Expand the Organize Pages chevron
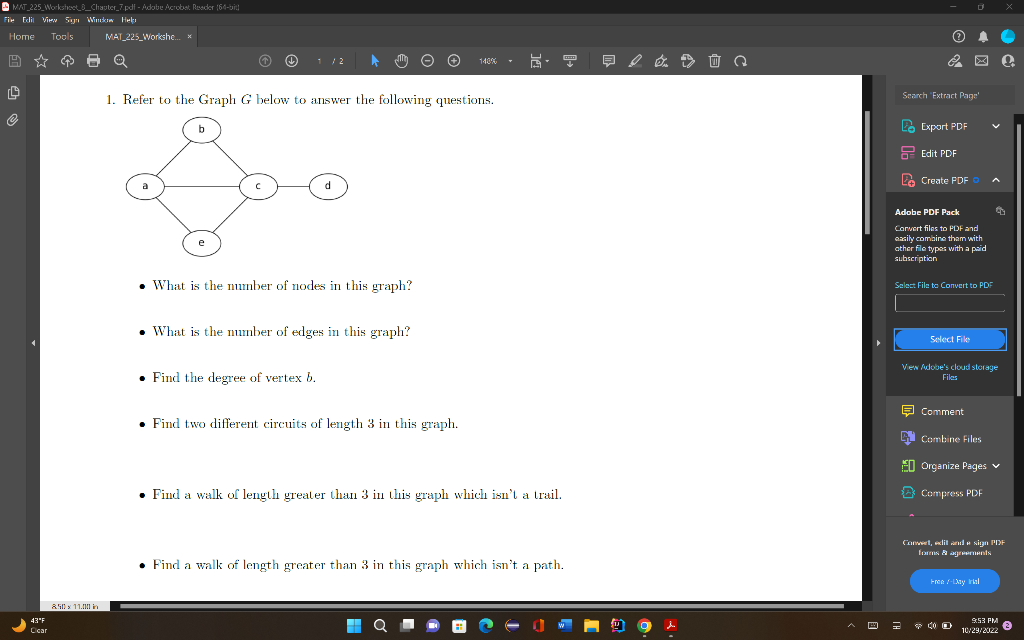This screenshot has height=640, width=1024. 996,466
